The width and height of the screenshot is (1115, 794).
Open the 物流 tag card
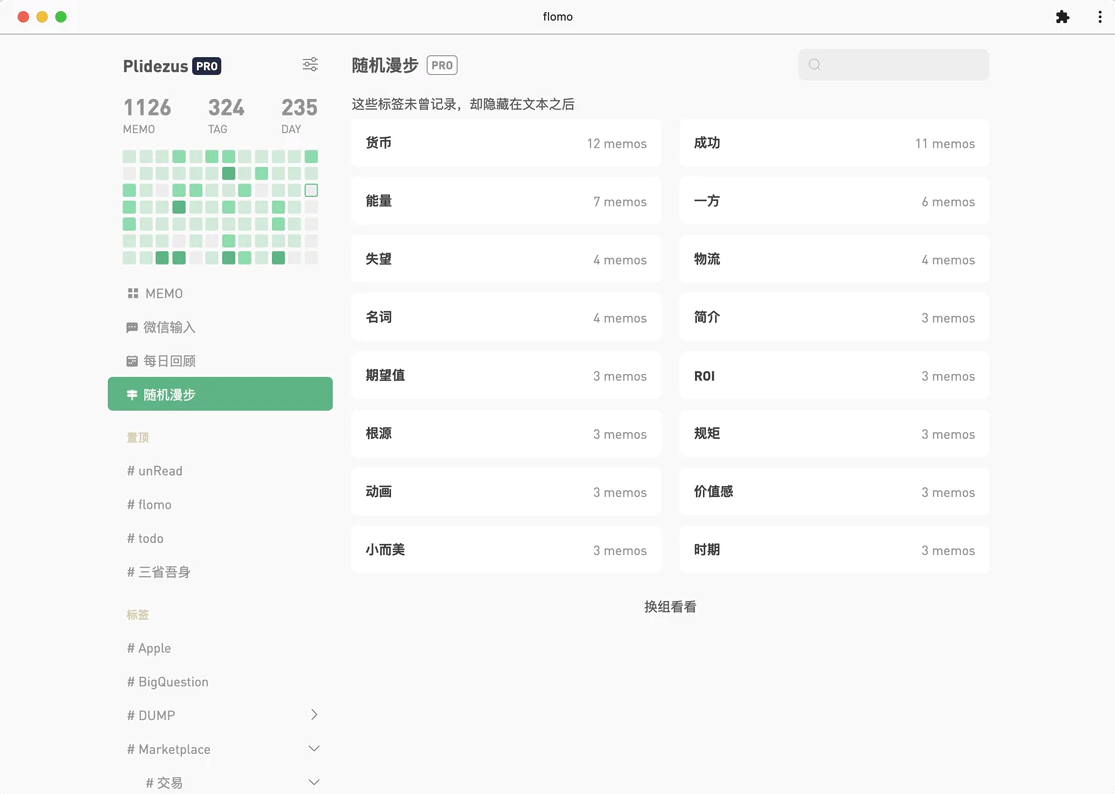click(x=834, y=259)
